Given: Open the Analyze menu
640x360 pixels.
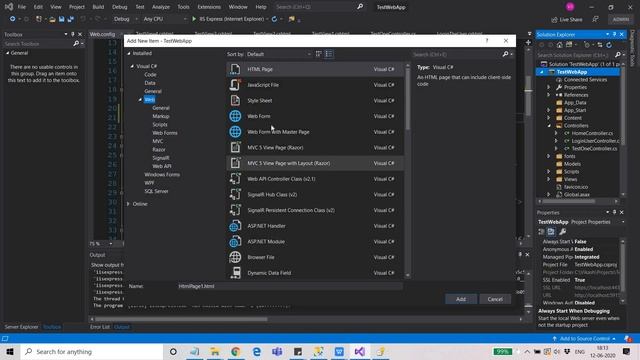Looking at the screenshot, I should [x=161, y=7].
